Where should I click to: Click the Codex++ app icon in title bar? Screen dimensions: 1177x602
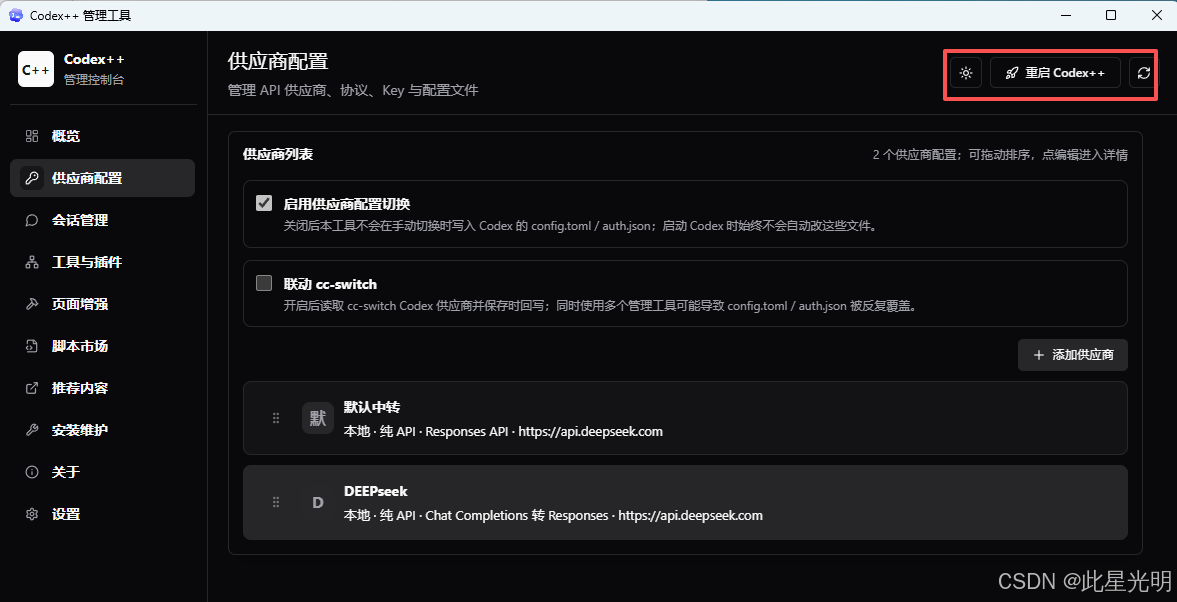(x=15, y=15)
